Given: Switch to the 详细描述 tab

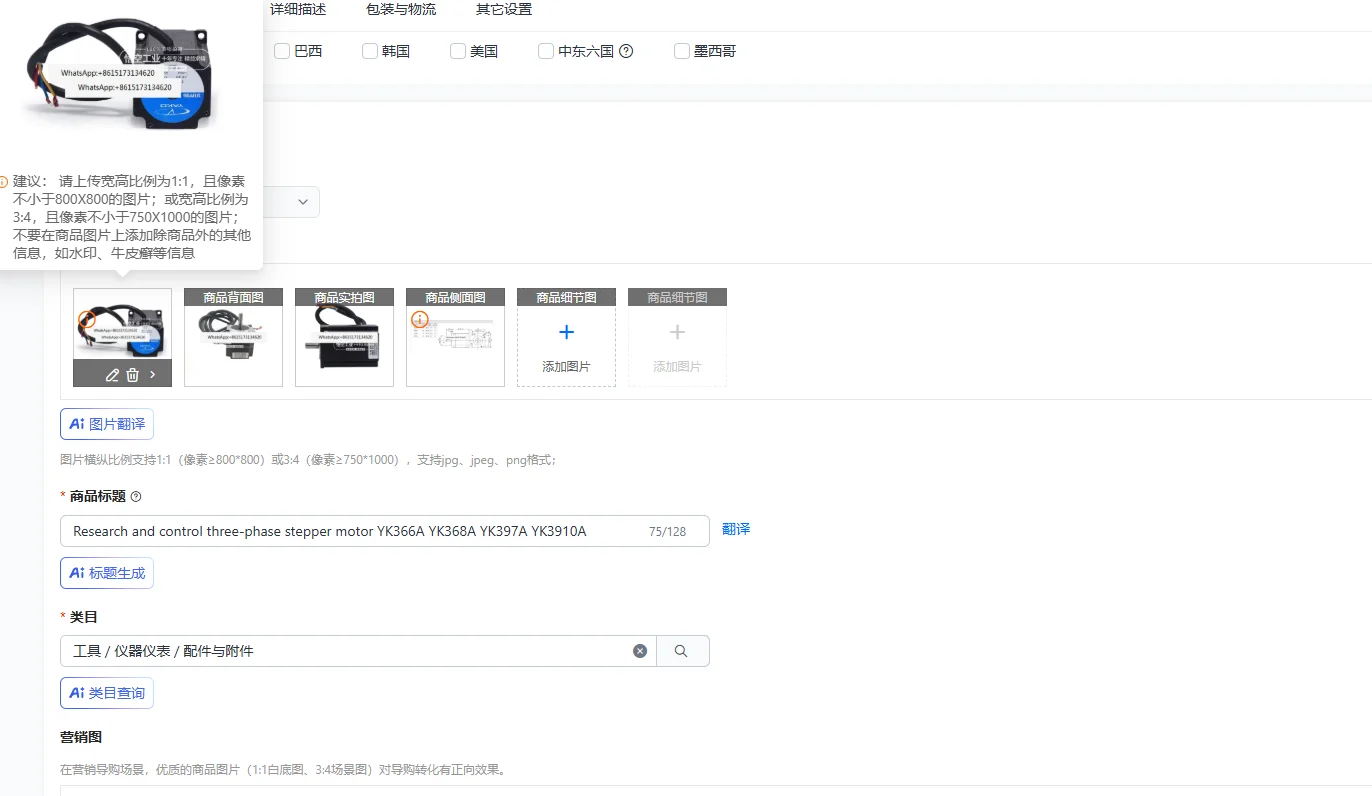Looking at the screenshot, I should (x=298, y=10).
